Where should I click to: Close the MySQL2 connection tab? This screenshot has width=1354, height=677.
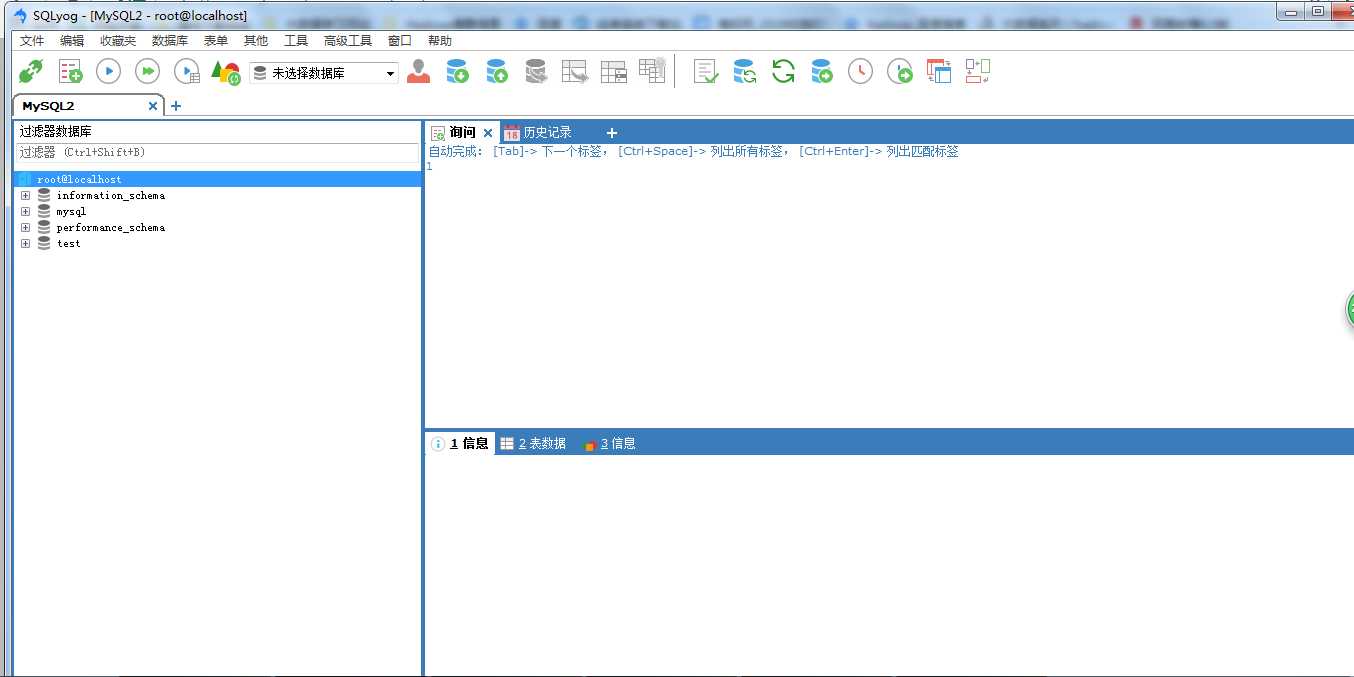pos(153,106)
